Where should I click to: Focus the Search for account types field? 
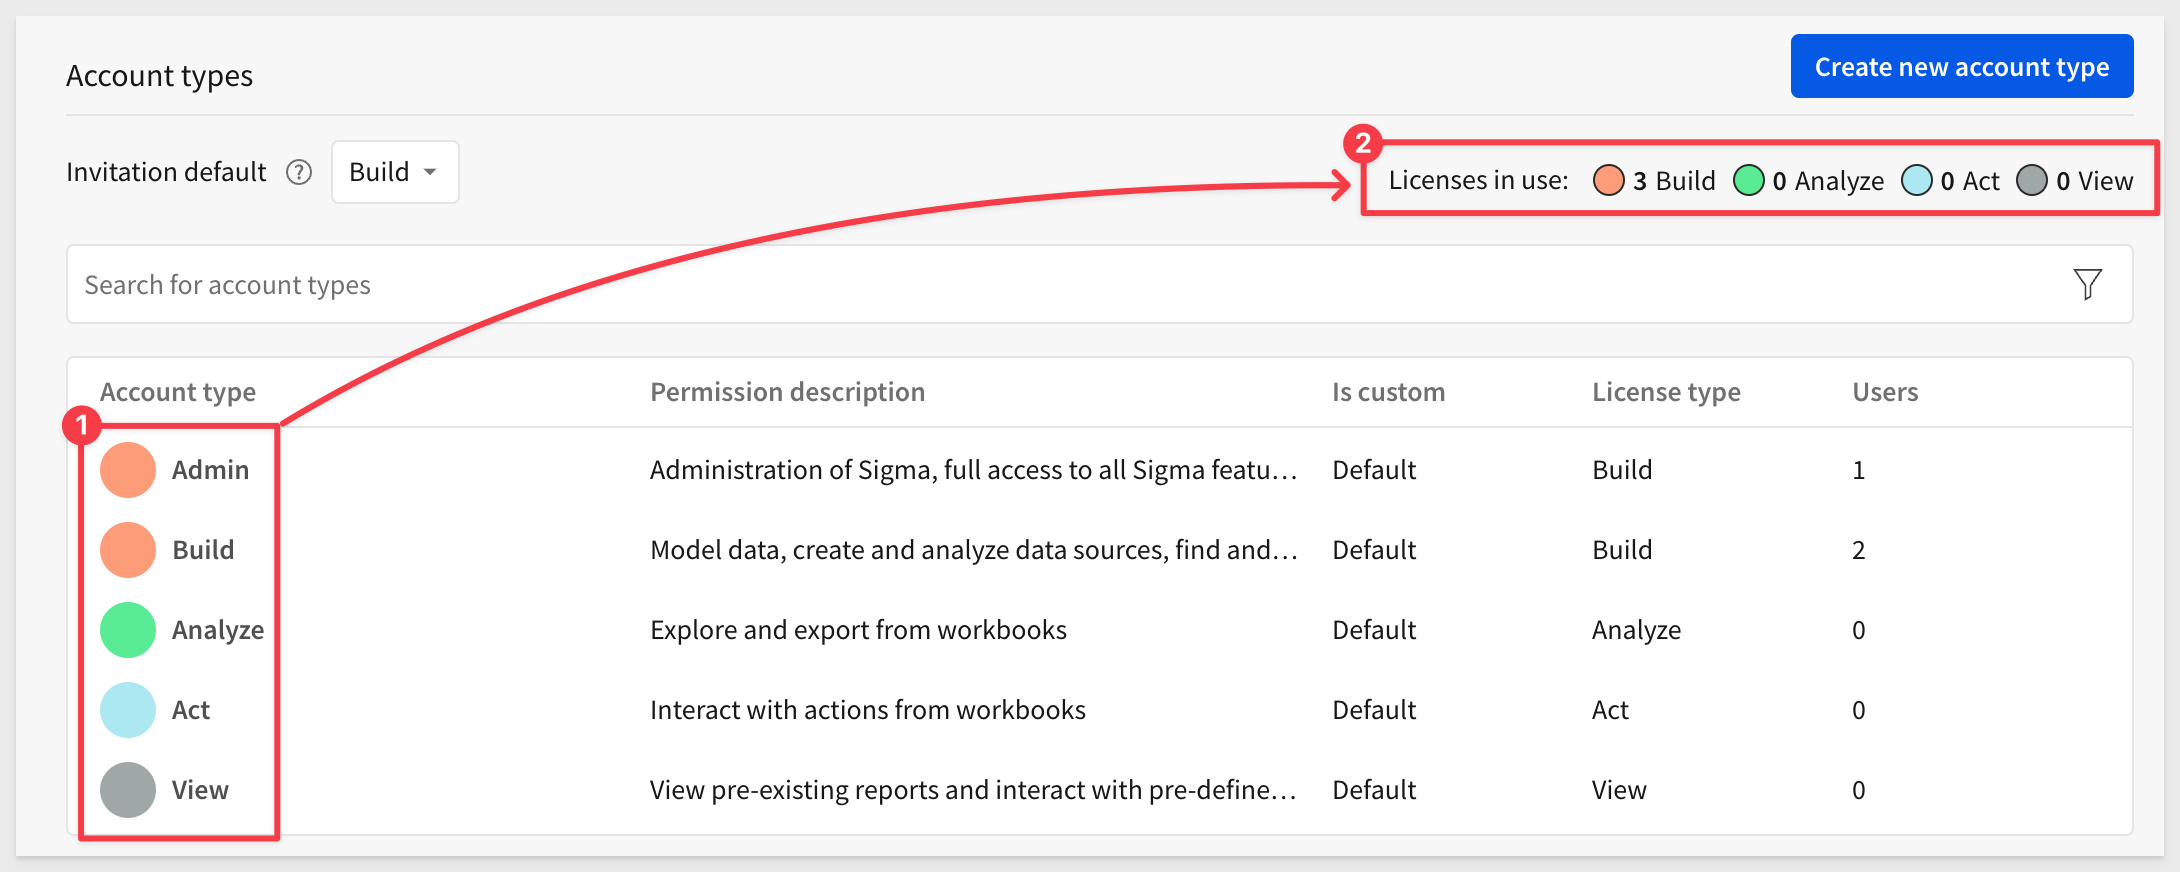(x=1100, y=284)
